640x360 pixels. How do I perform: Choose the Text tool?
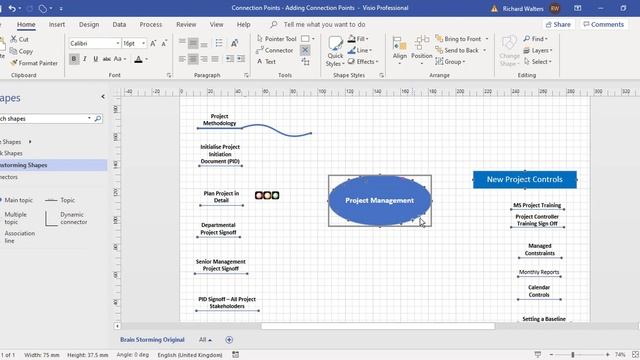[266, 62]
